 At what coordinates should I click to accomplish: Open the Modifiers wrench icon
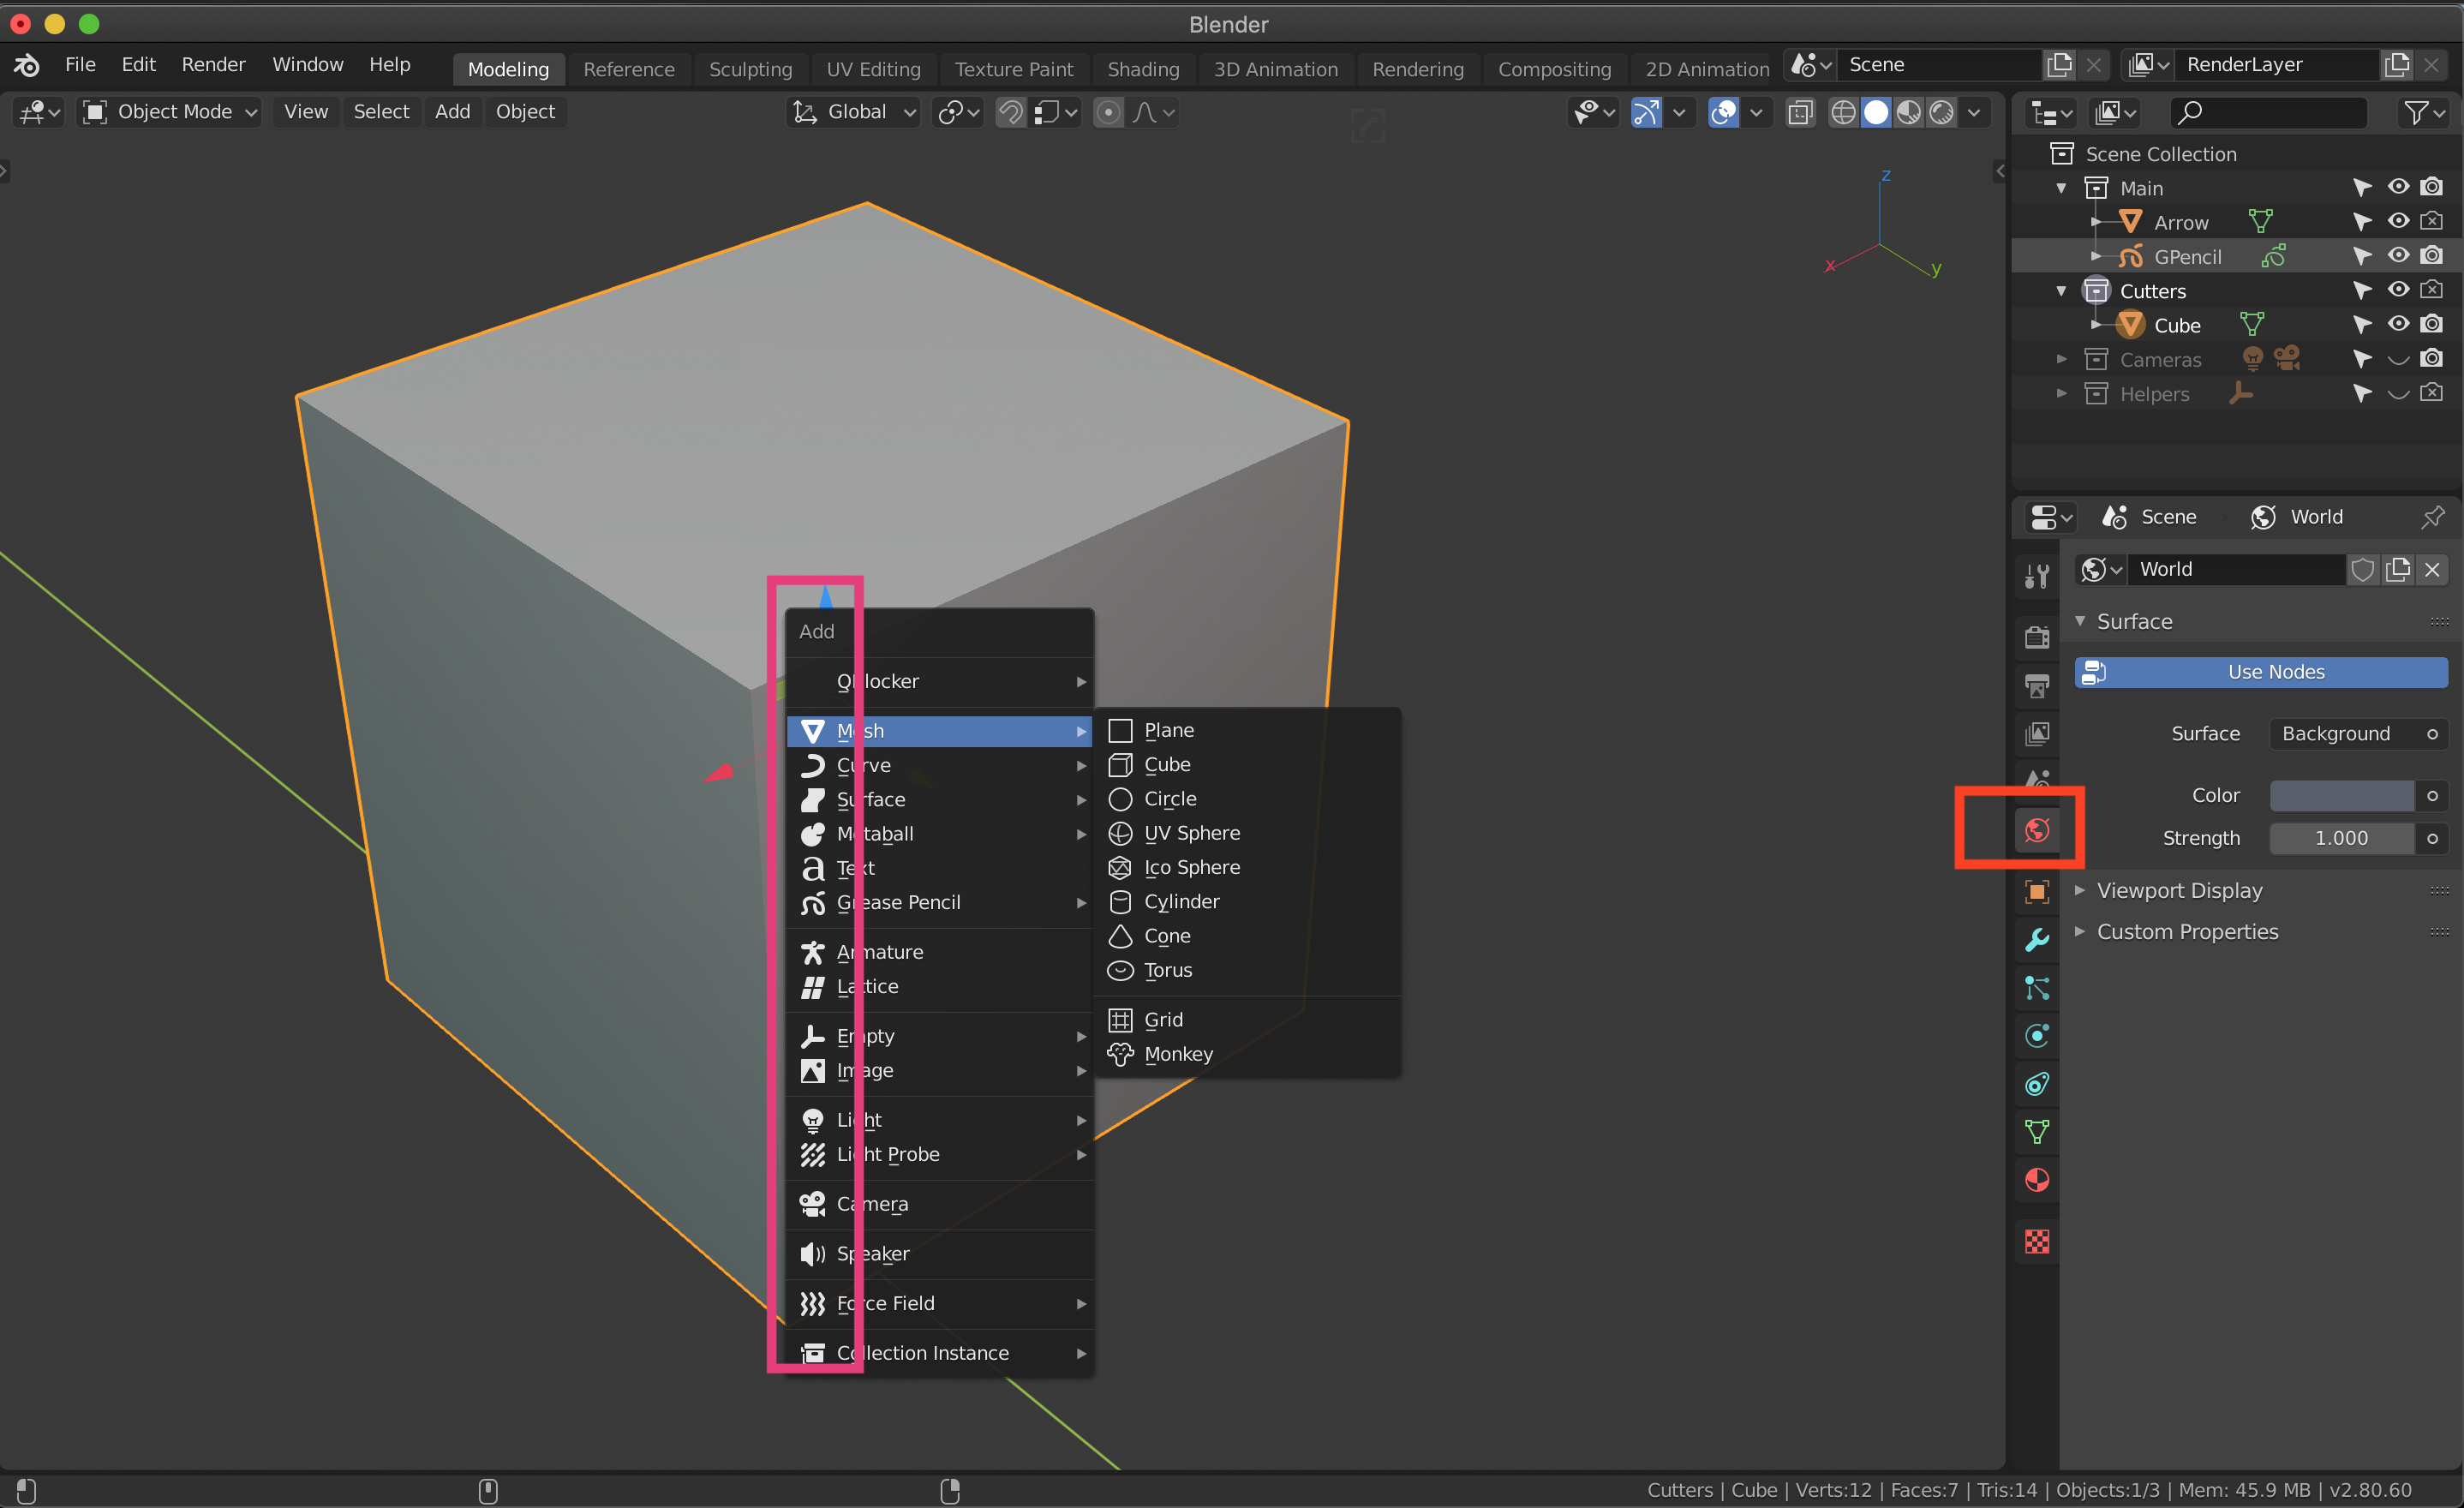(x=2036, y=939)
